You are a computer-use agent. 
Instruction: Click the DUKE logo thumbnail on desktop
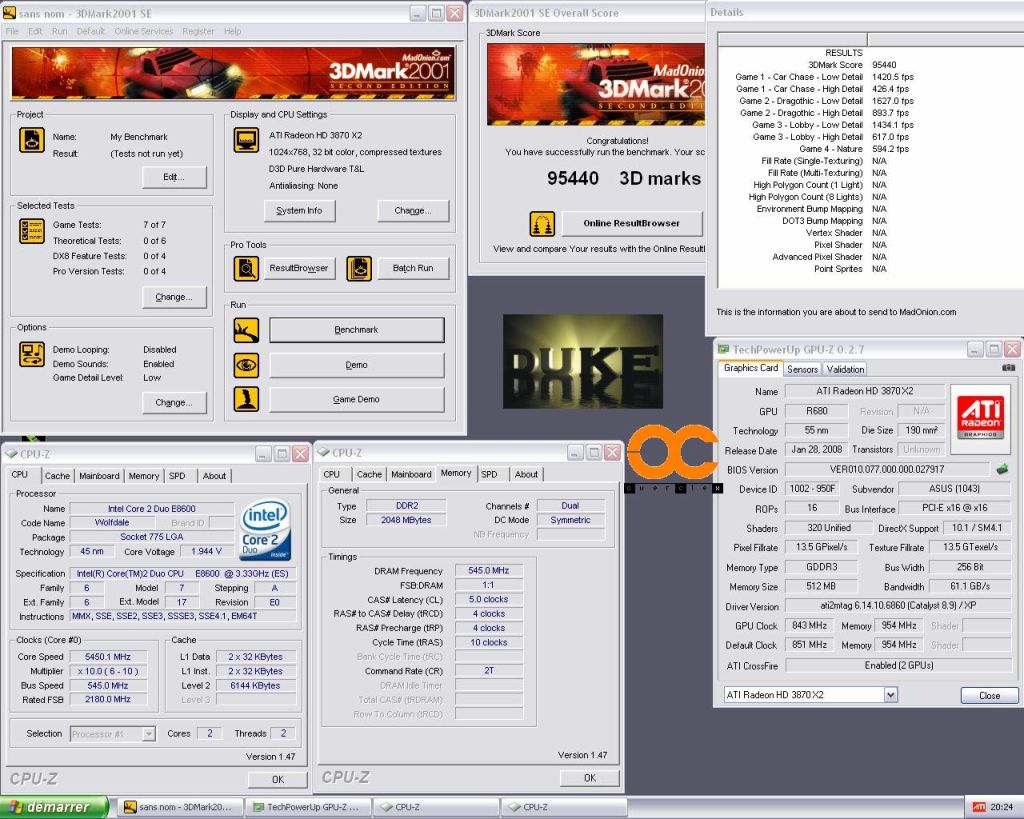click(583, 361)
